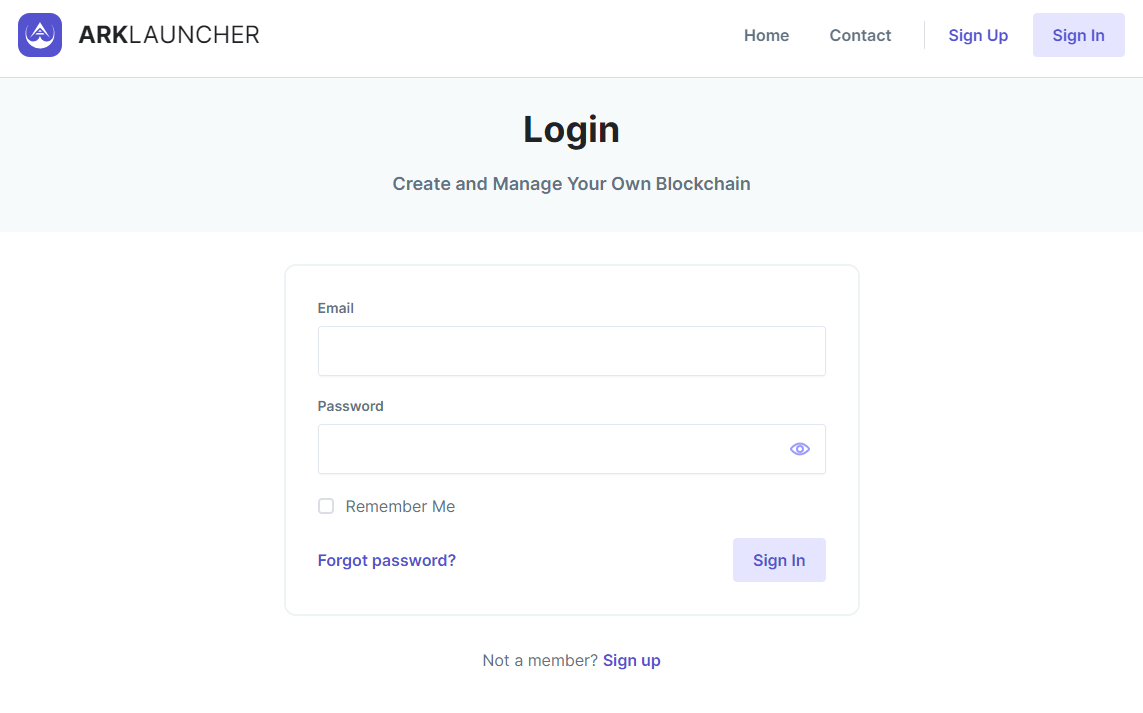The height and width of the screenshot is (713, 1143).
Task: Click the "Create and Manage Your Own Blockchain" subtitle
Action: (571, 184)
